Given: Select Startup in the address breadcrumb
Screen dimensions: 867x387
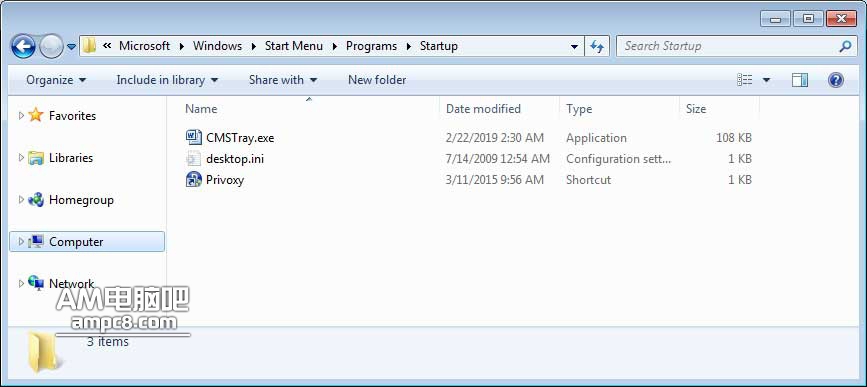Looking at the screenshot, I should [x=438, y=46].
